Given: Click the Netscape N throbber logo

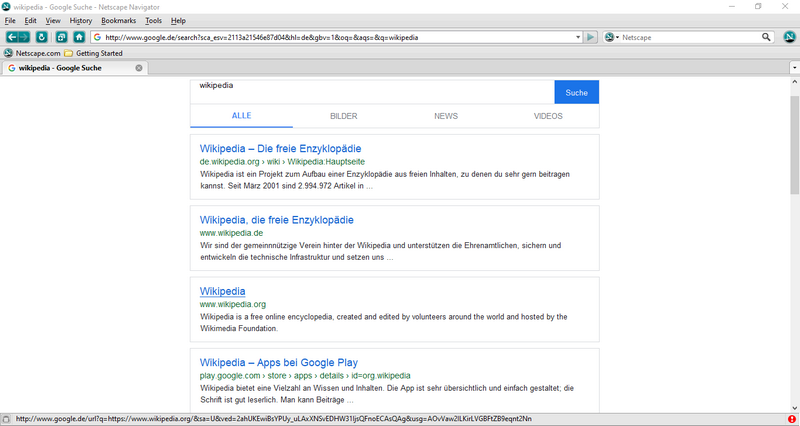Looking at the screenshot, I should (x=788, y=37).
